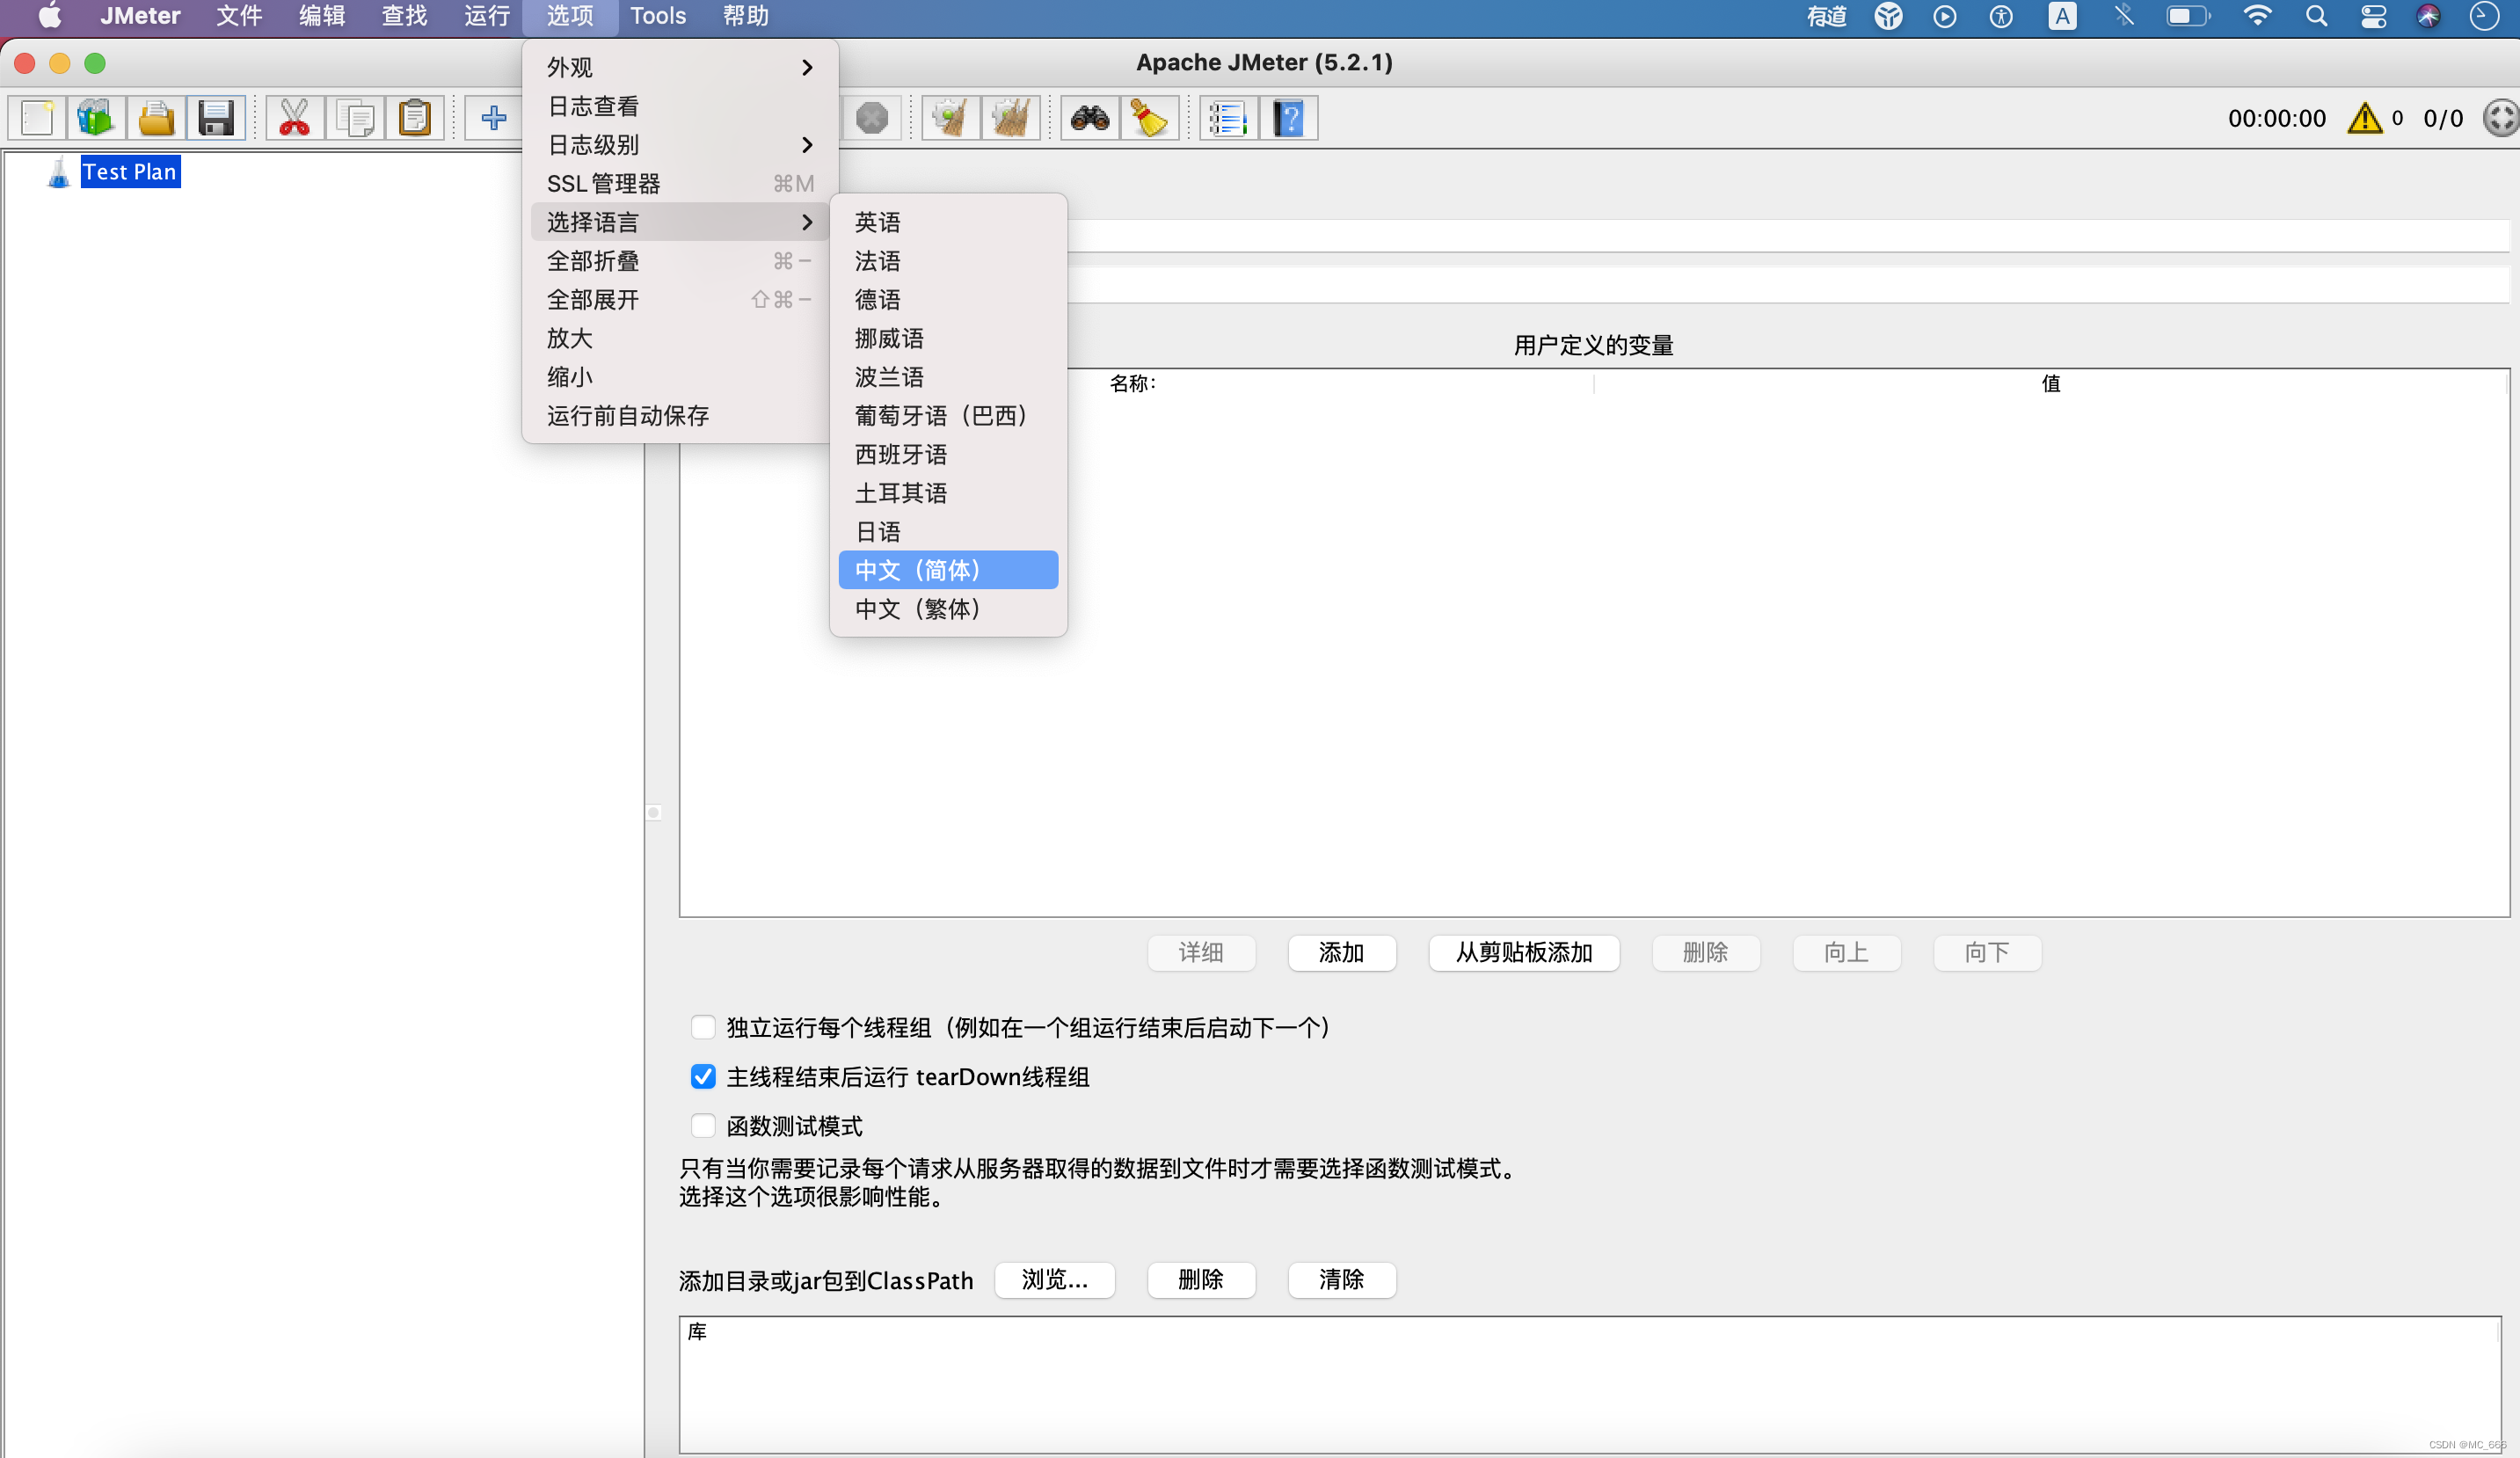The height and width of the screenshot is (1458, 2520).
Task: Click the Reset Search broom icon
Action: 1149,118
